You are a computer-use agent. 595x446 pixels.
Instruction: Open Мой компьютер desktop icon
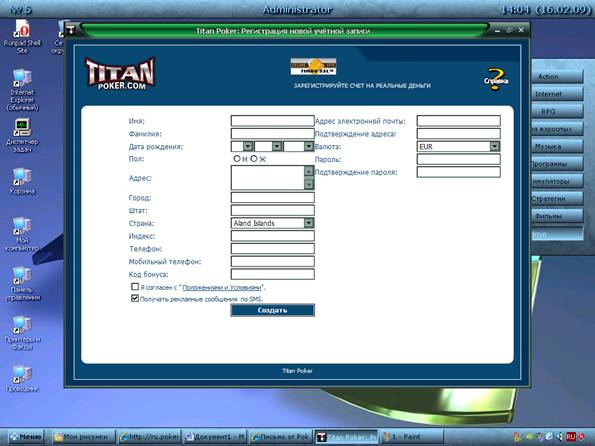pyautogui.click(x=22, y=235)
